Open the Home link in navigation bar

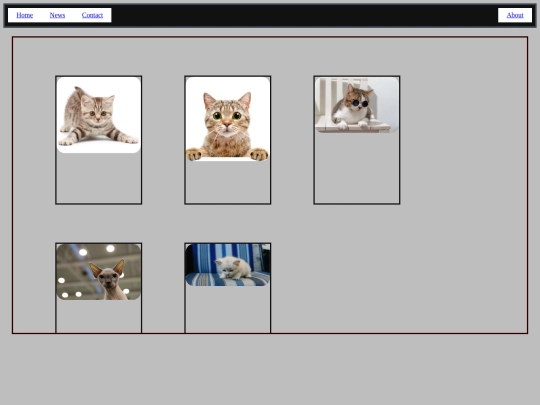(x=24, y=15)
